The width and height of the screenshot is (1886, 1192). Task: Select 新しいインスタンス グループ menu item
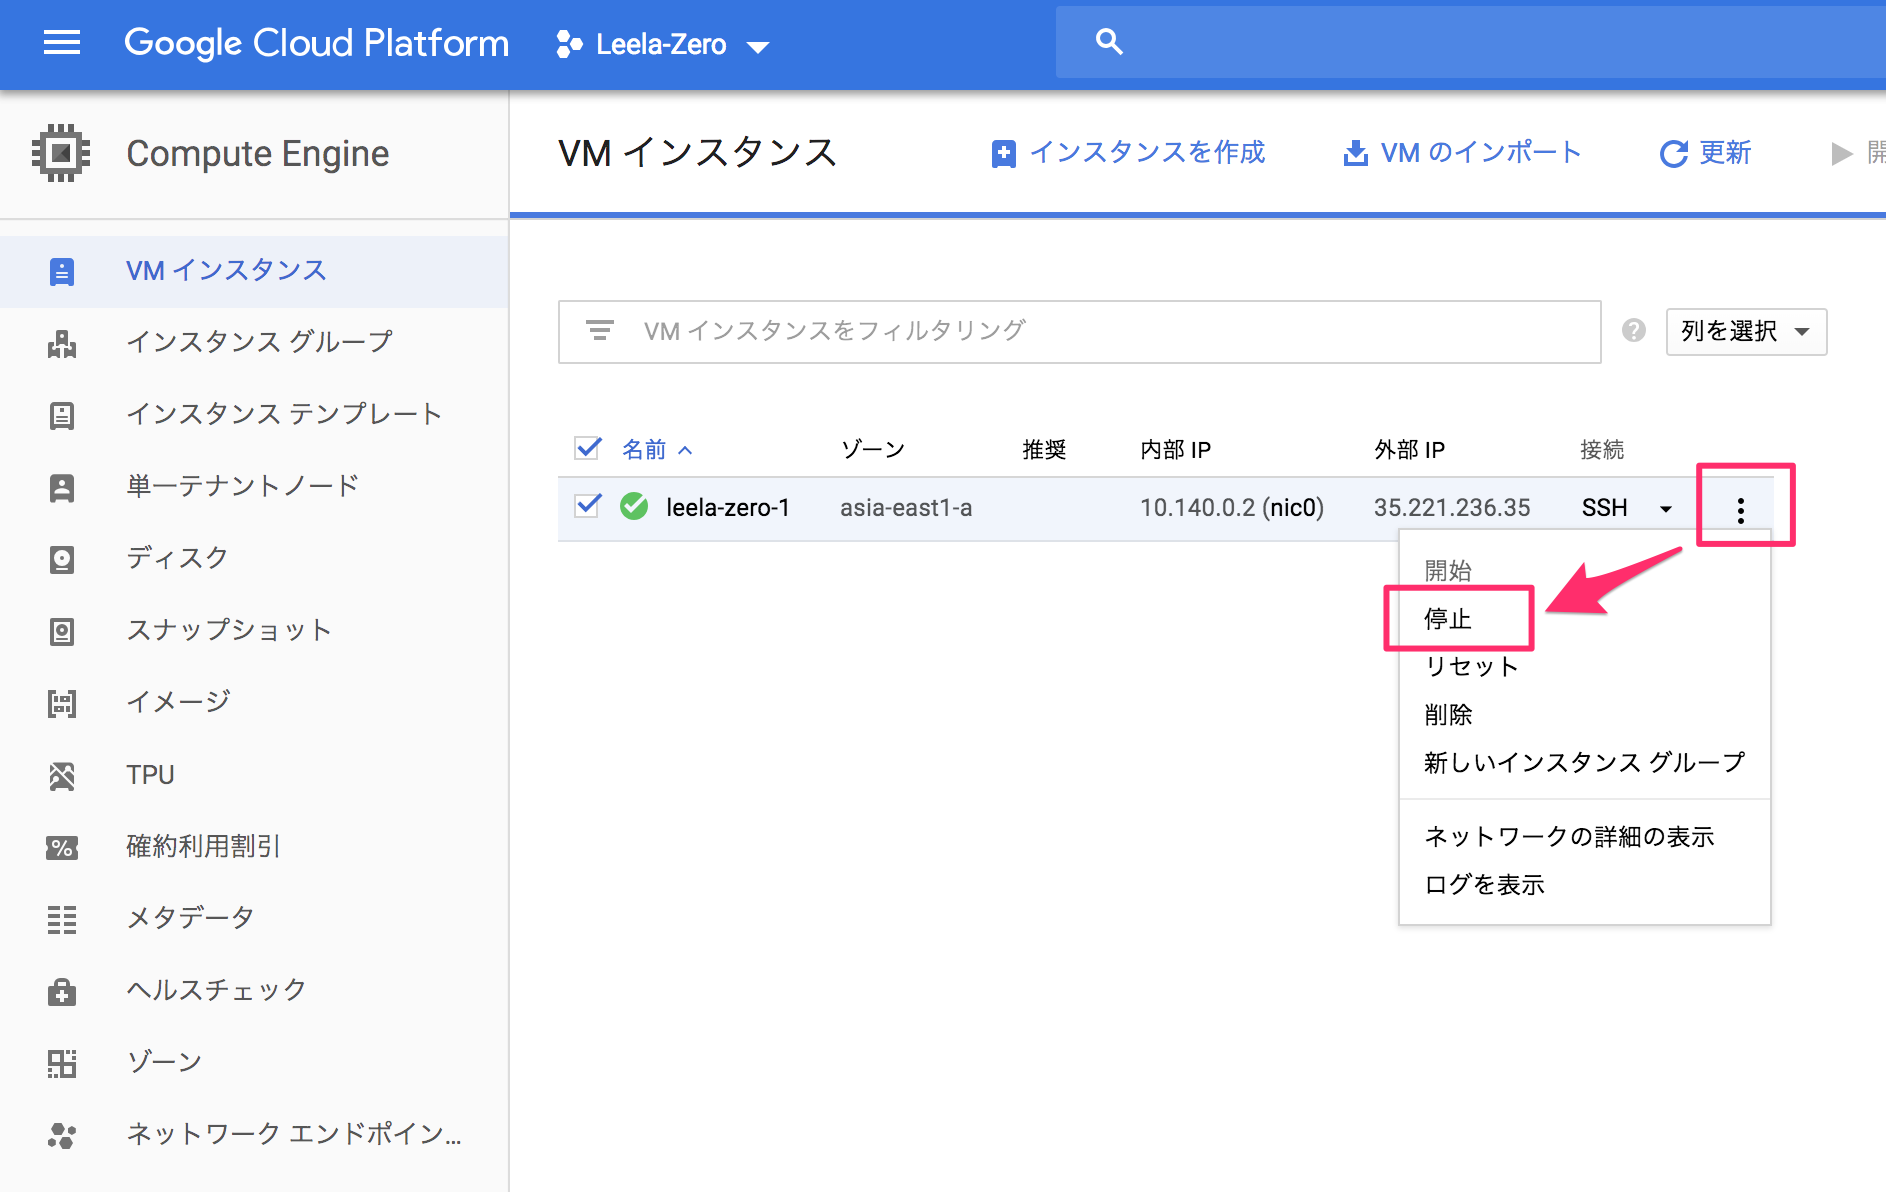click(1585, 763)
